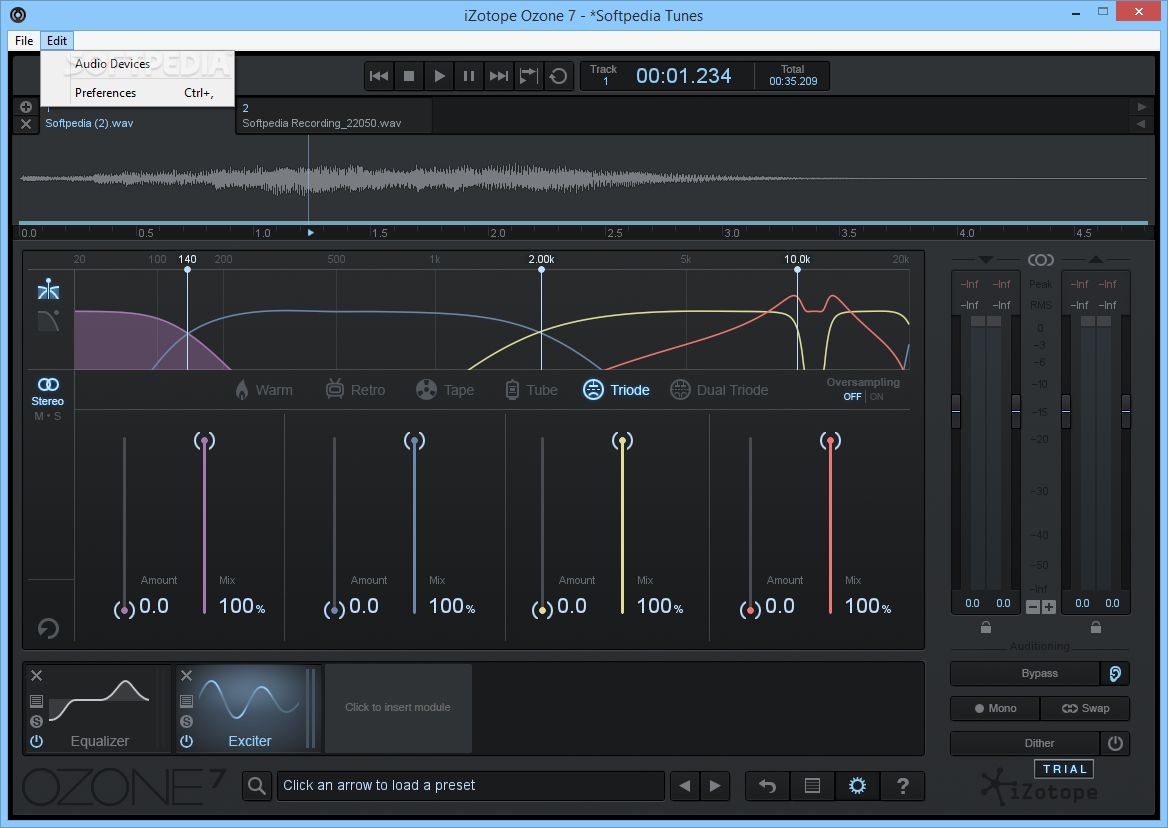
Task: Solo the Exciter module
Action: 186,722
